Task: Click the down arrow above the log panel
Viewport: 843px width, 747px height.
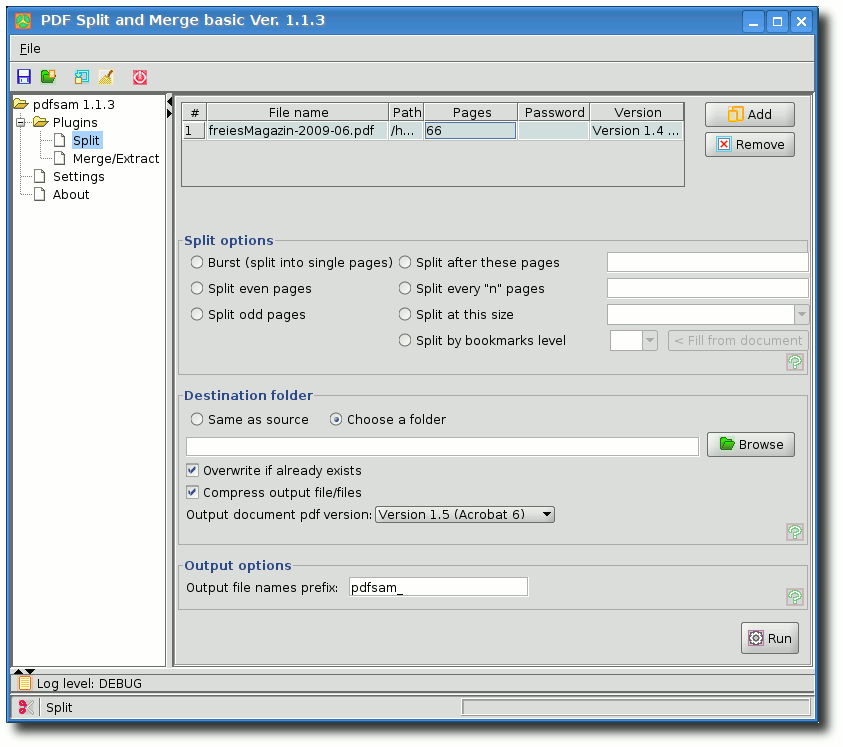Action: click(x=30, y=671)
